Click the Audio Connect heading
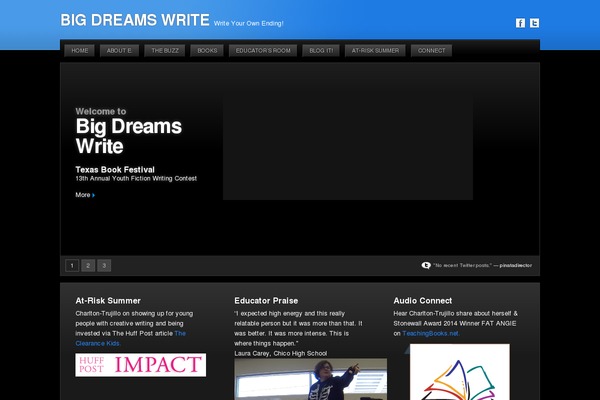The width and height of the screenshot is (600, 400). tap(422, 301)
